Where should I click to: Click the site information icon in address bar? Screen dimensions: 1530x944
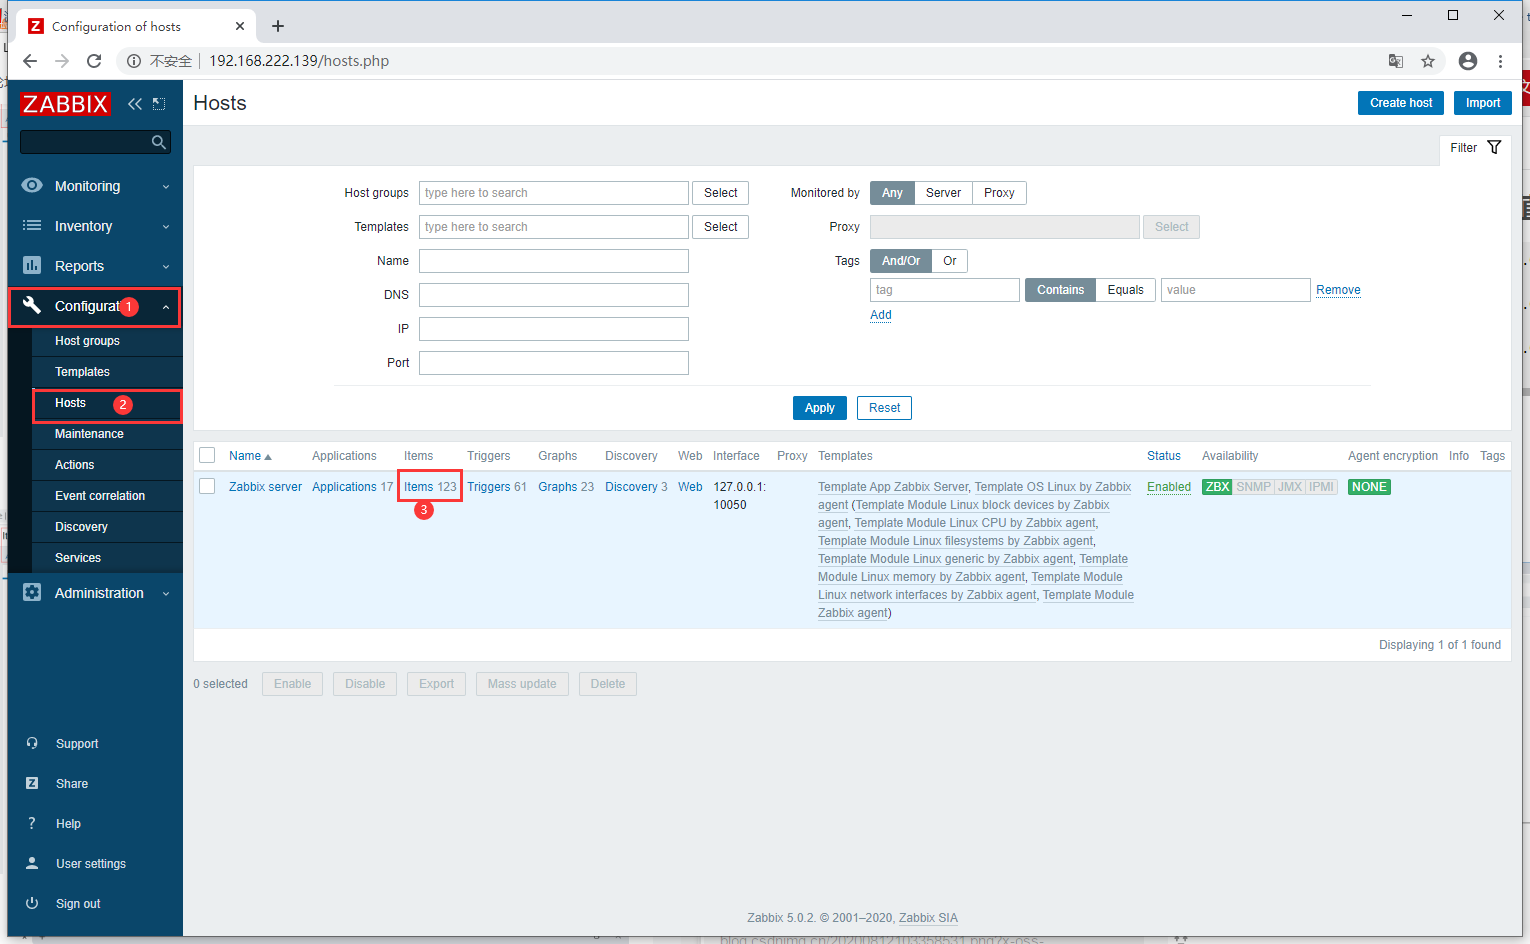133,61
